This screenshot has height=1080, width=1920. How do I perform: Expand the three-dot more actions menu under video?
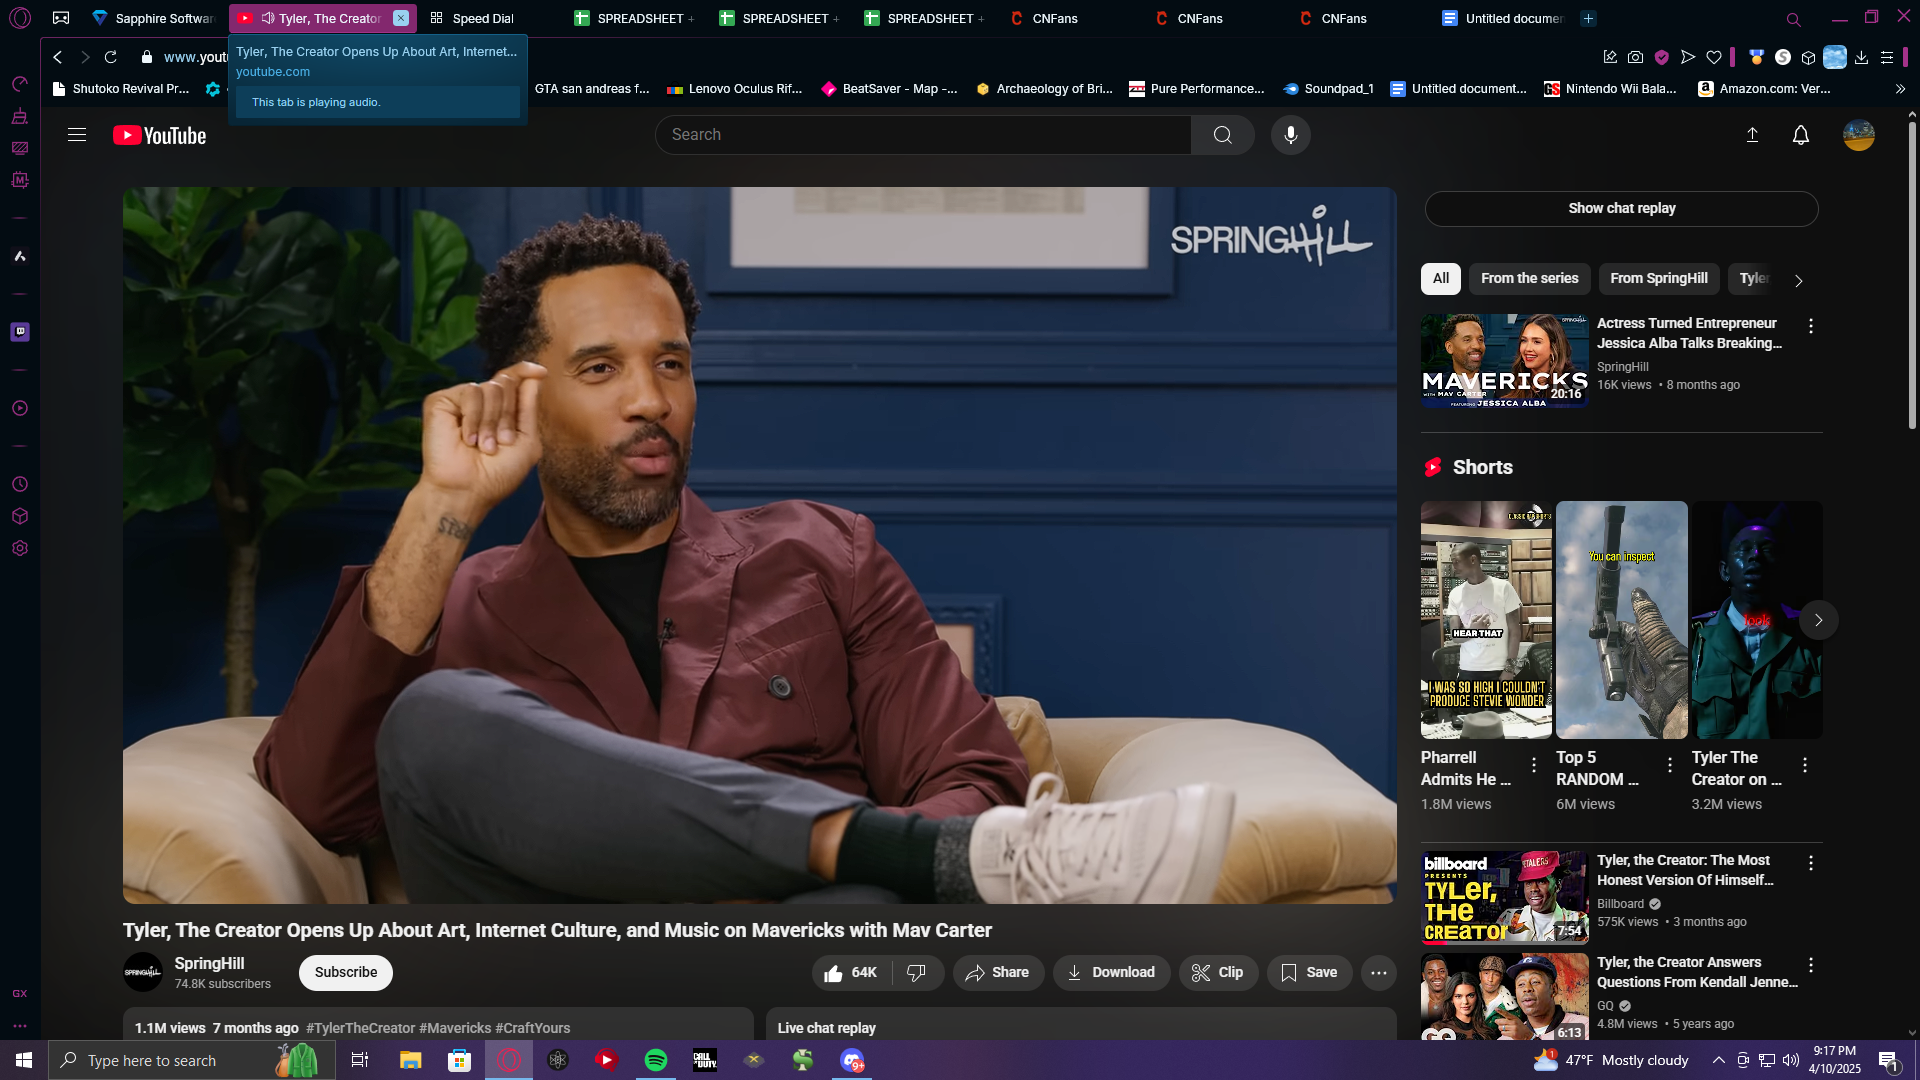[1378, 972]
